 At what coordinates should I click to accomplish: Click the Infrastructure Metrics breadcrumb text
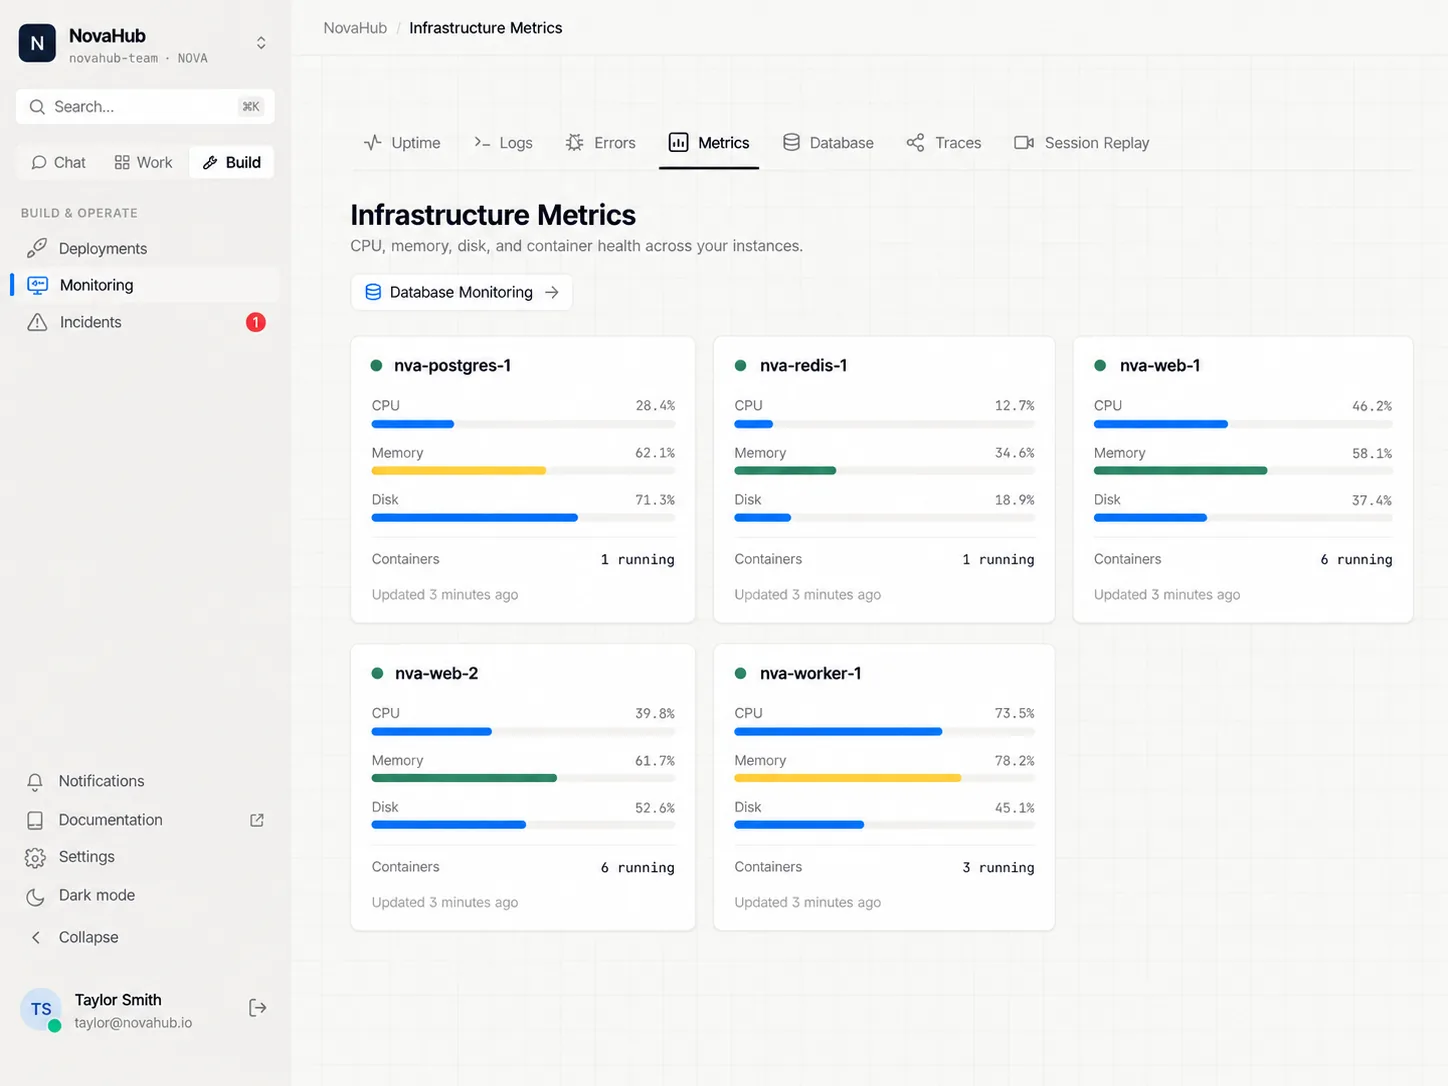(486, 28)
